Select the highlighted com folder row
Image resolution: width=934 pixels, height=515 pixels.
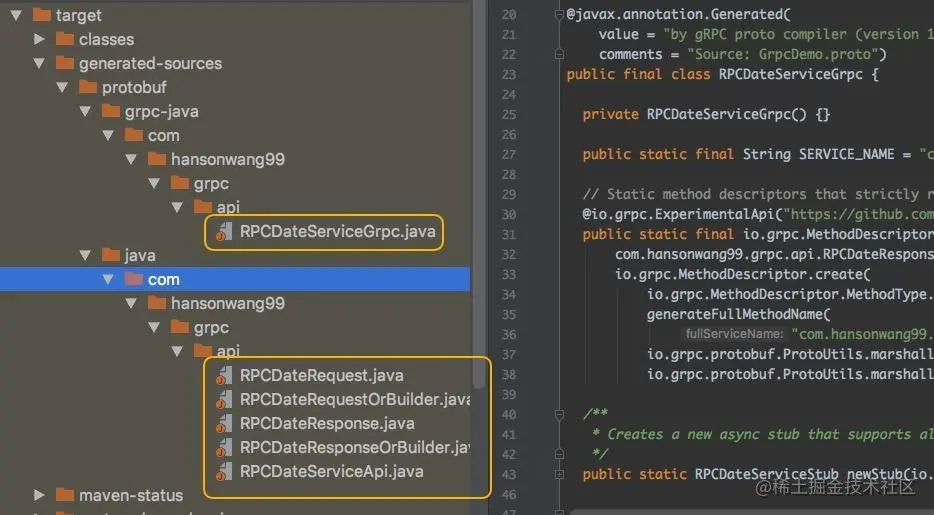click(x=235, y=279)
